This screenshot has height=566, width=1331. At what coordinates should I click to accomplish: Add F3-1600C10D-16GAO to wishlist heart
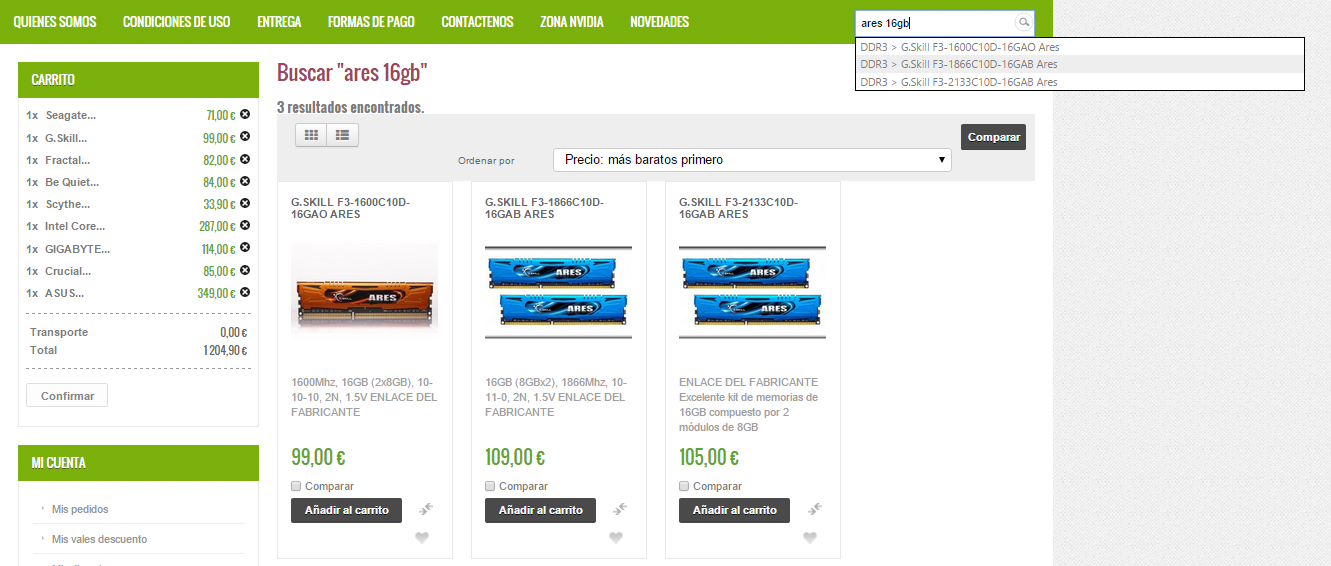tap(422, 537)
